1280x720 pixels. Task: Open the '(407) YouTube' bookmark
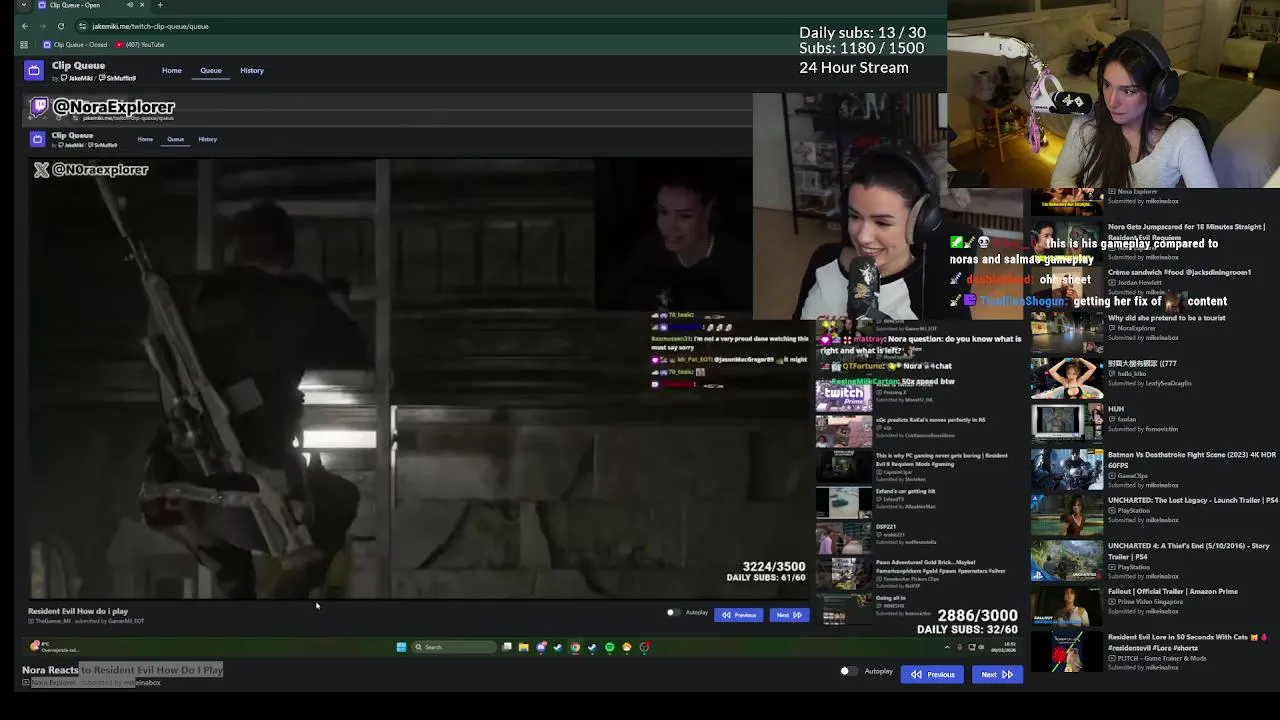click(x=140, y=45)
